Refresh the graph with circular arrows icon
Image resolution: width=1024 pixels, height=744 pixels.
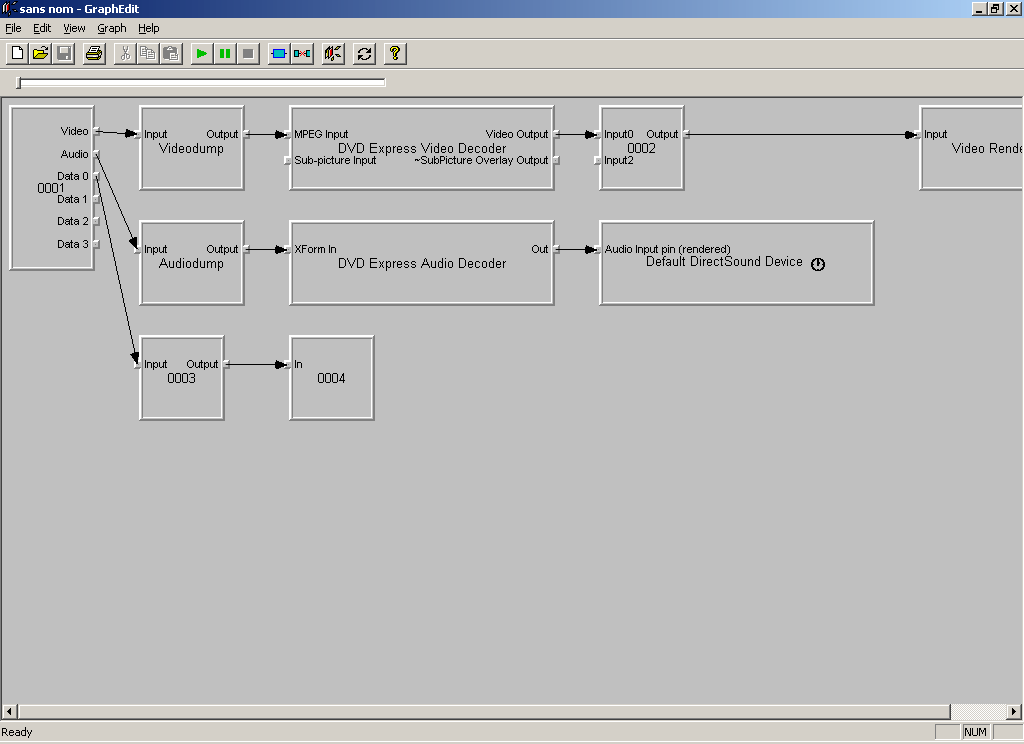coord(364,54)
